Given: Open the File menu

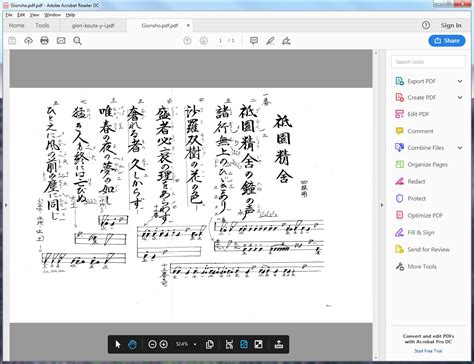Looking at the screenshot, I should click(9, 15).
